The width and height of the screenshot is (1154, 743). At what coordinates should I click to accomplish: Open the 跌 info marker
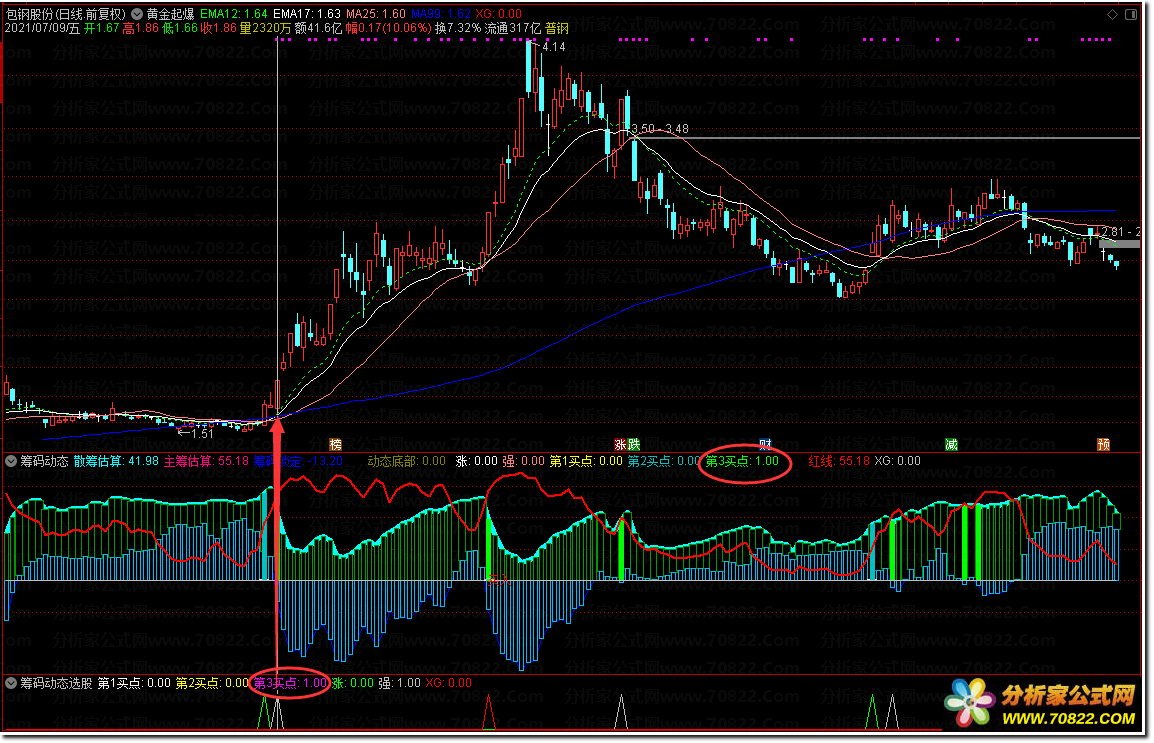pos(634,444)
